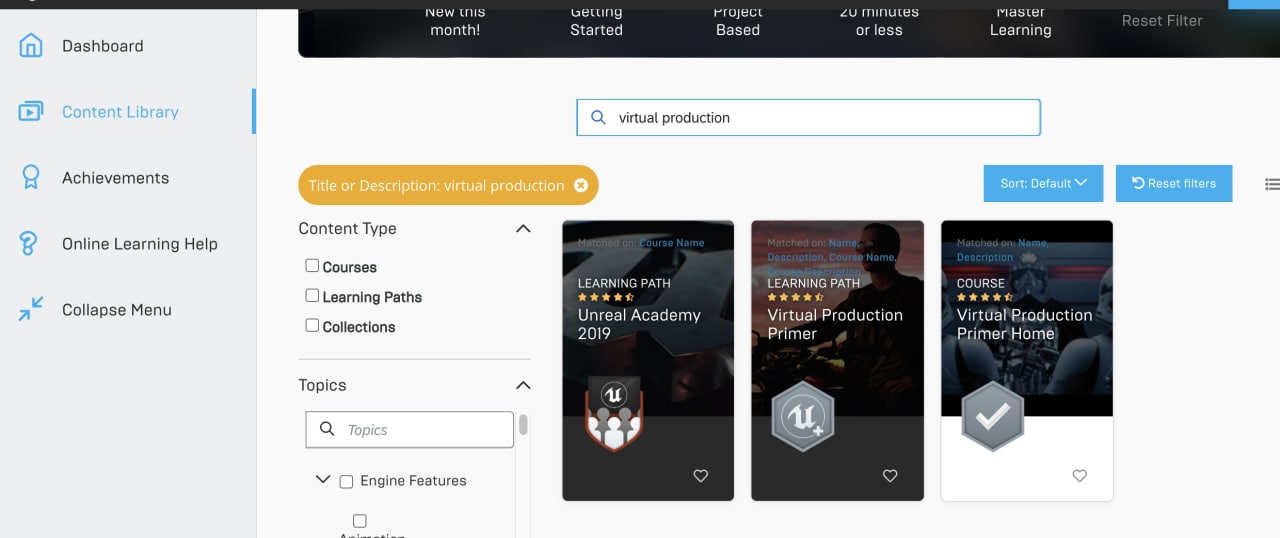1280x538 pixels.
Task: Check the Learning Paths checkbox
Action: click(312, 296)
